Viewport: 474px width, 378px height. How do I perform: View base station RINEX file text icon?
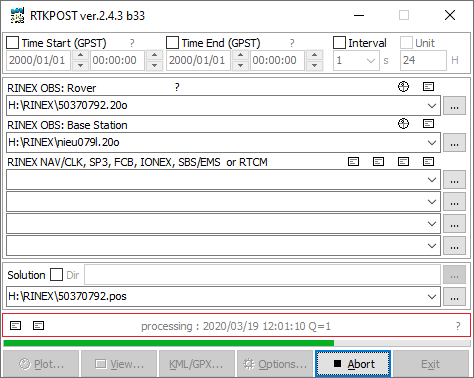point(428,124)
